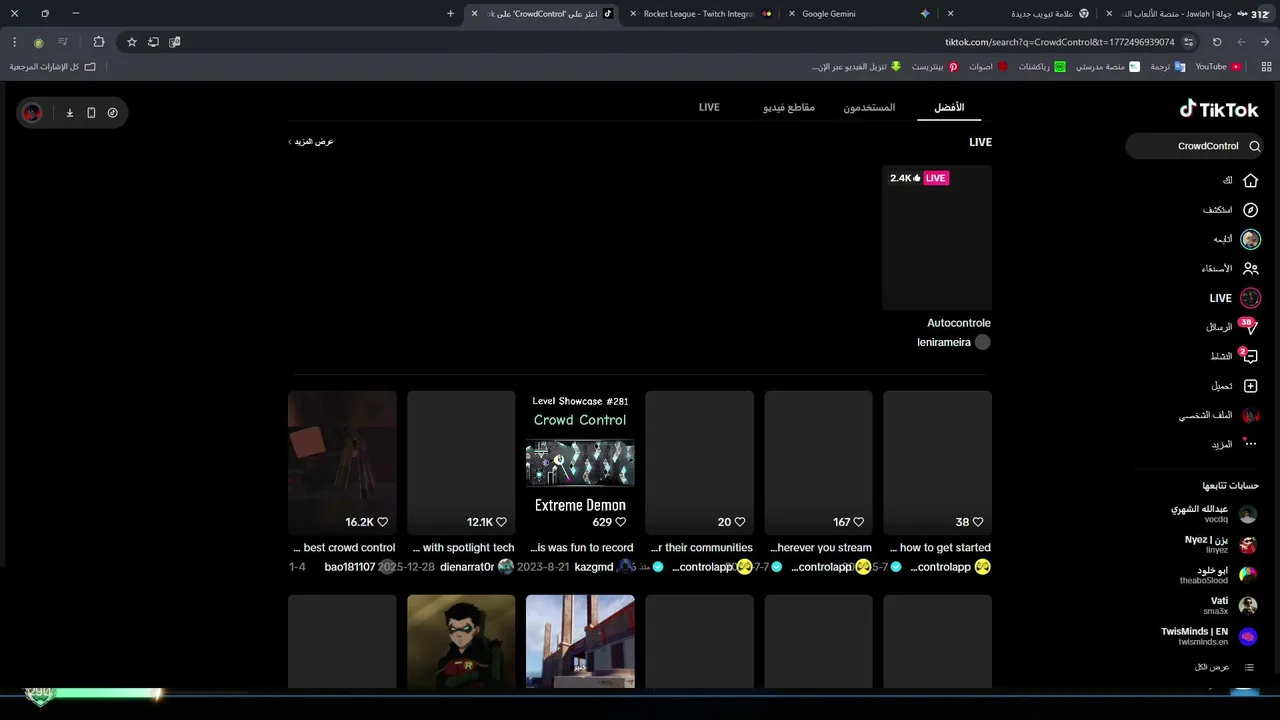This screenshot has width=1280, height=720.
Task: Open the Crowd Control Extreme Demon video
Action: point(580,463)
